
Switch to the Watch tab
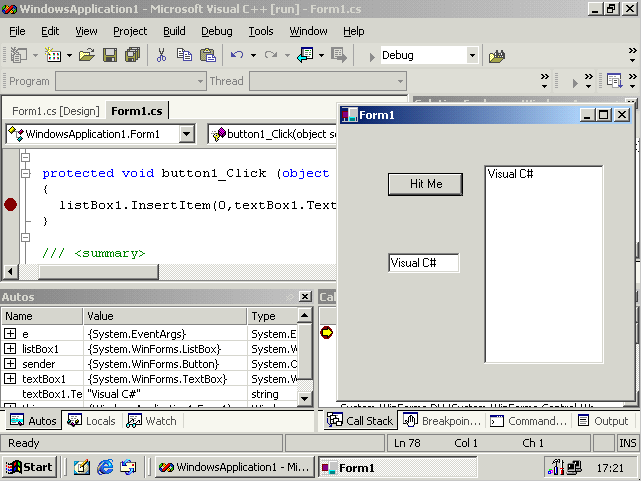(x=152, y=421)
